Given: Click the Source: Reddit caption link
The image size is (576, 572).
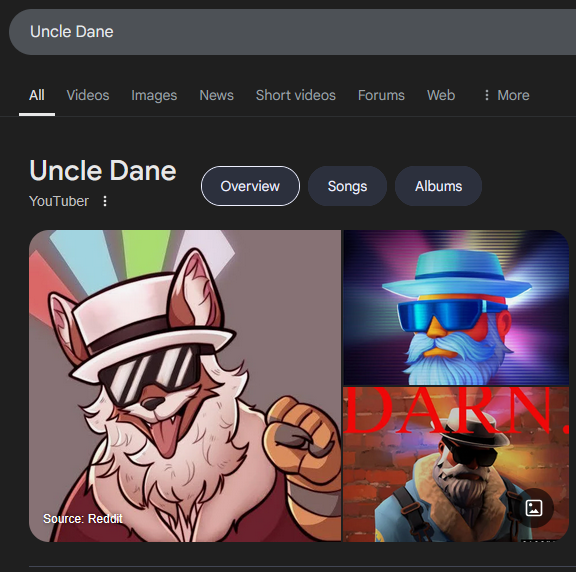Looking at the screenshot, I should pyautogui.click(x=83, y=518).
